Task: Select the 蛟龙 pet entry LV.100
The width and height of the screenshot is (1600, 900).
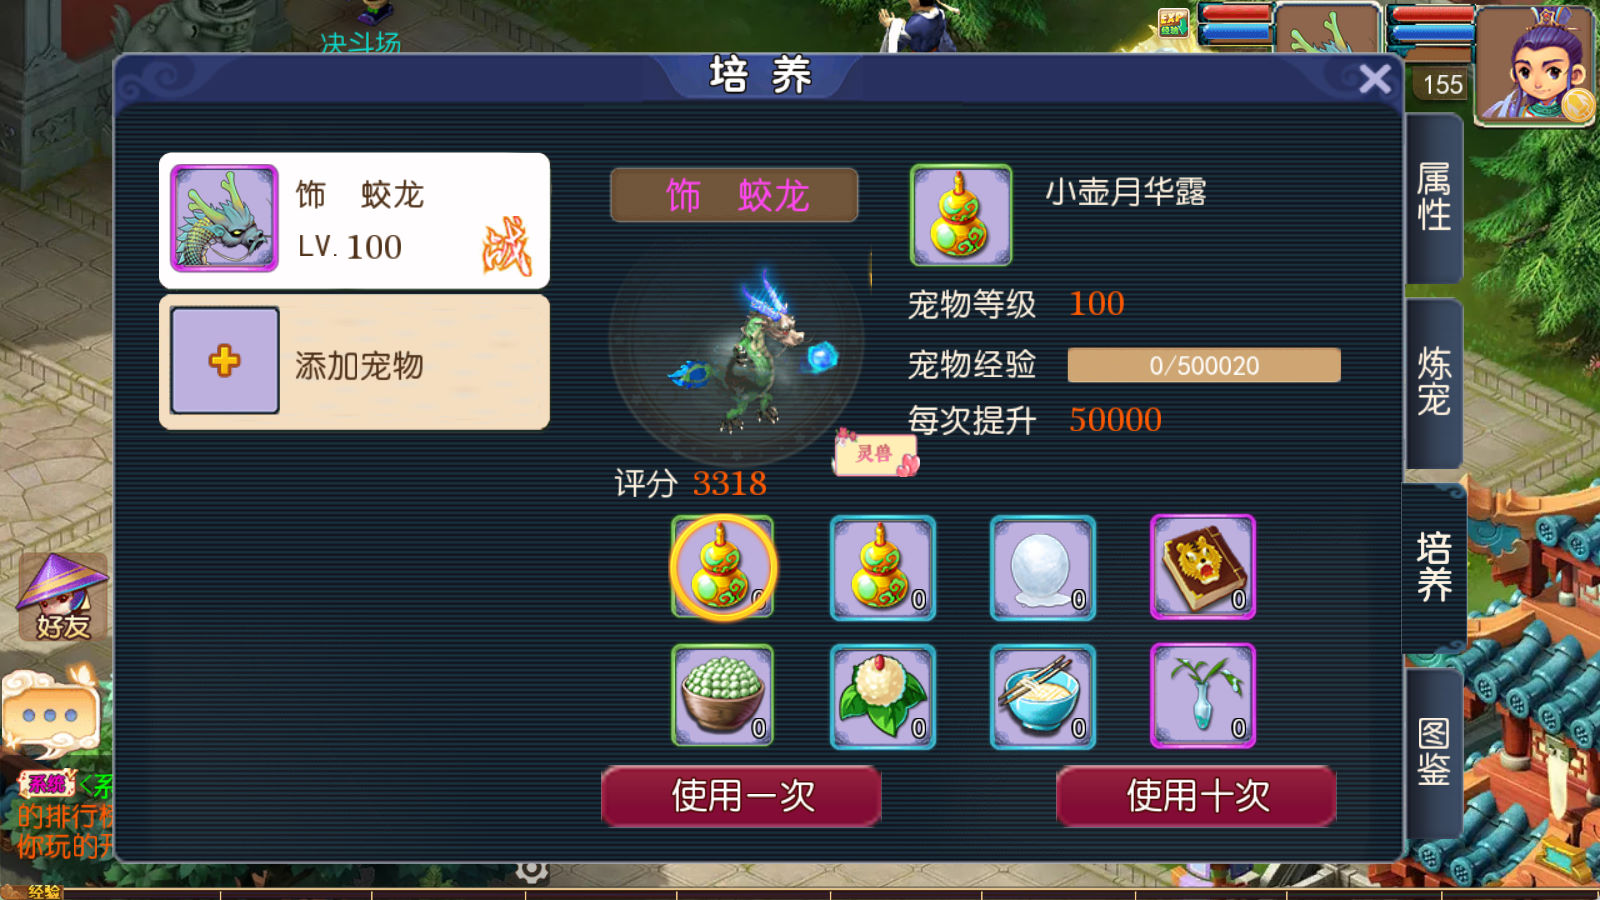Action: coord(354,221)
